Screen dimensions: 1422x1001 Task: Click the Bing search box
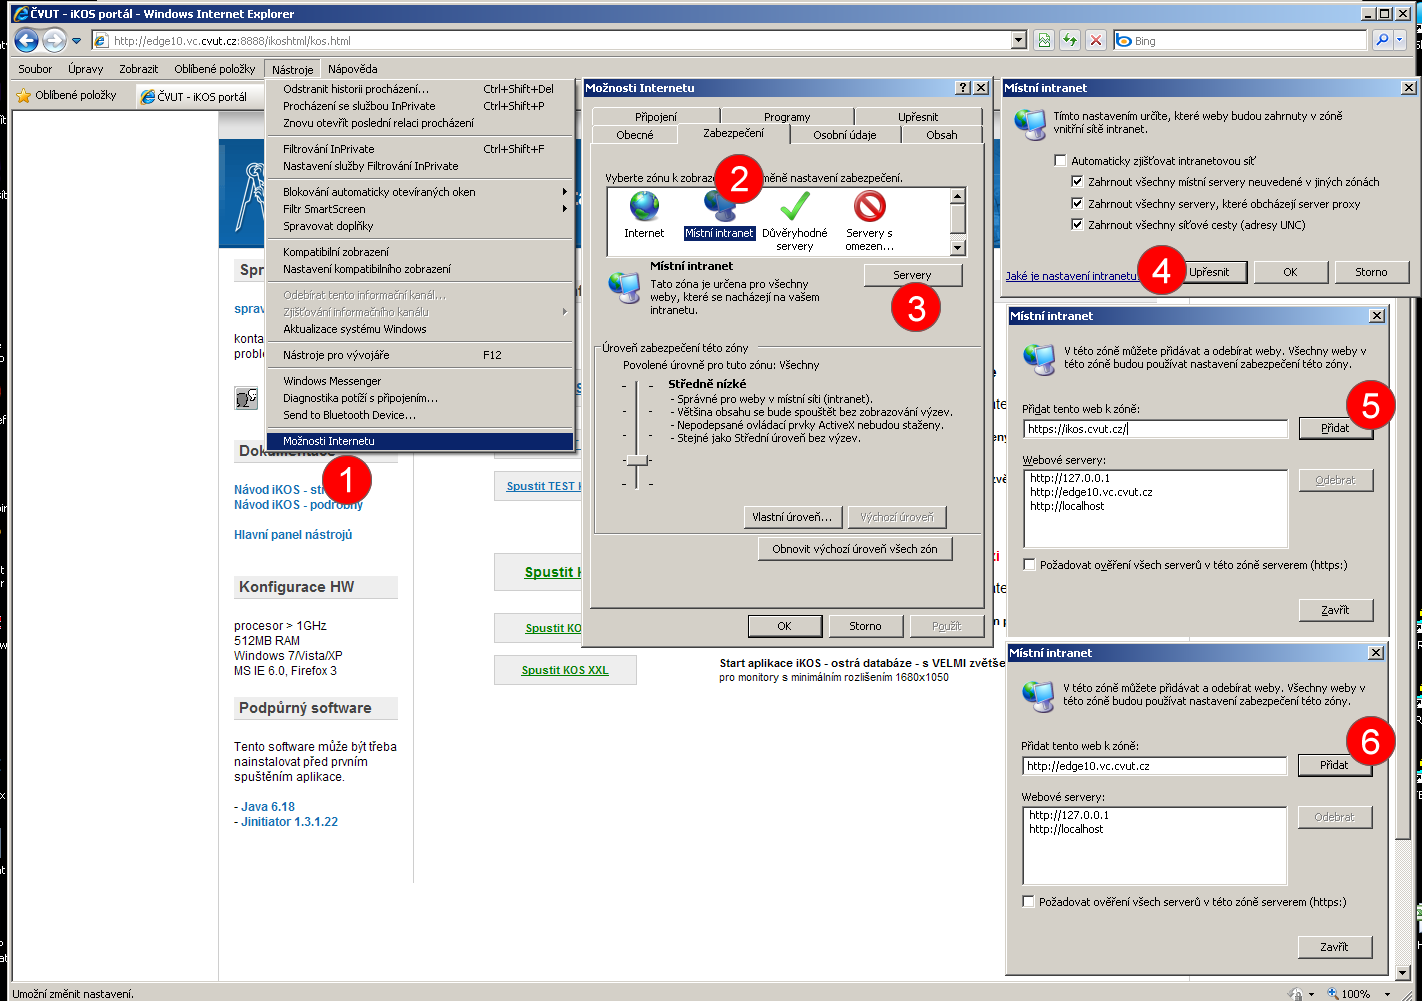[1240, 41]
